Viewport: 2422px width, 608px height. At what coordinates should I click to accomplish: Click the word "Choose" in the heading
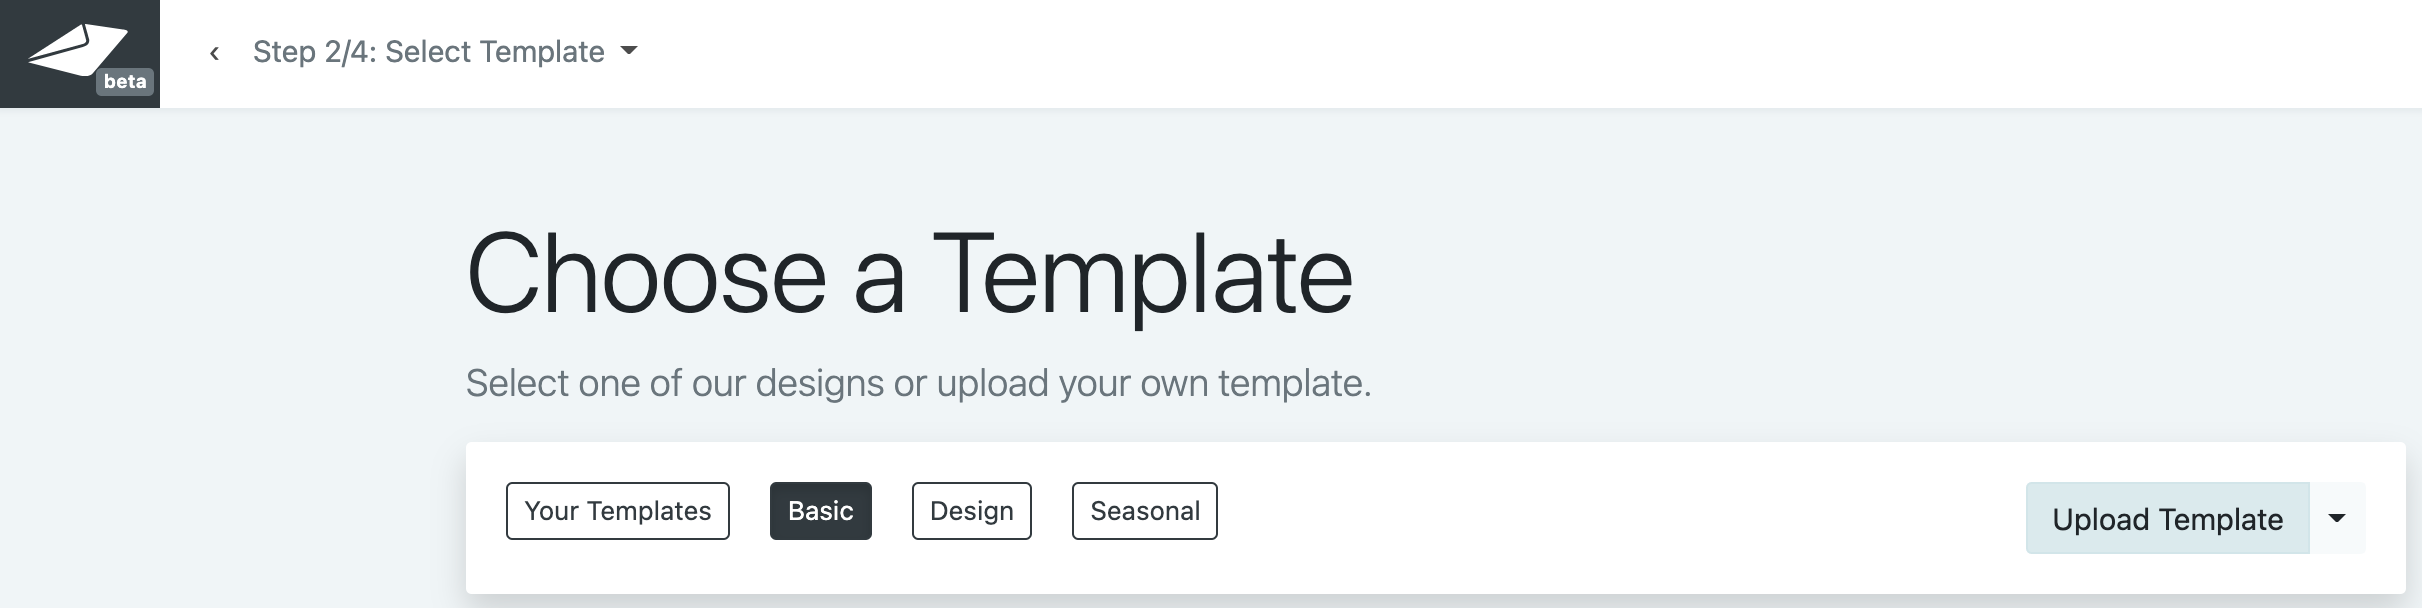(x=646, y=275)
